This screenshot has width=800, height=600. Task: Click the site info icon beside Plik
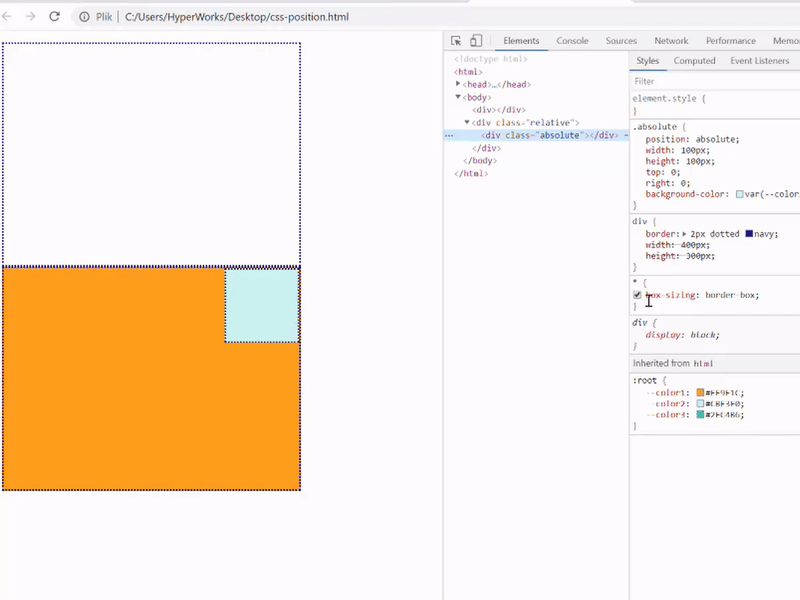[x=84, y=17]
